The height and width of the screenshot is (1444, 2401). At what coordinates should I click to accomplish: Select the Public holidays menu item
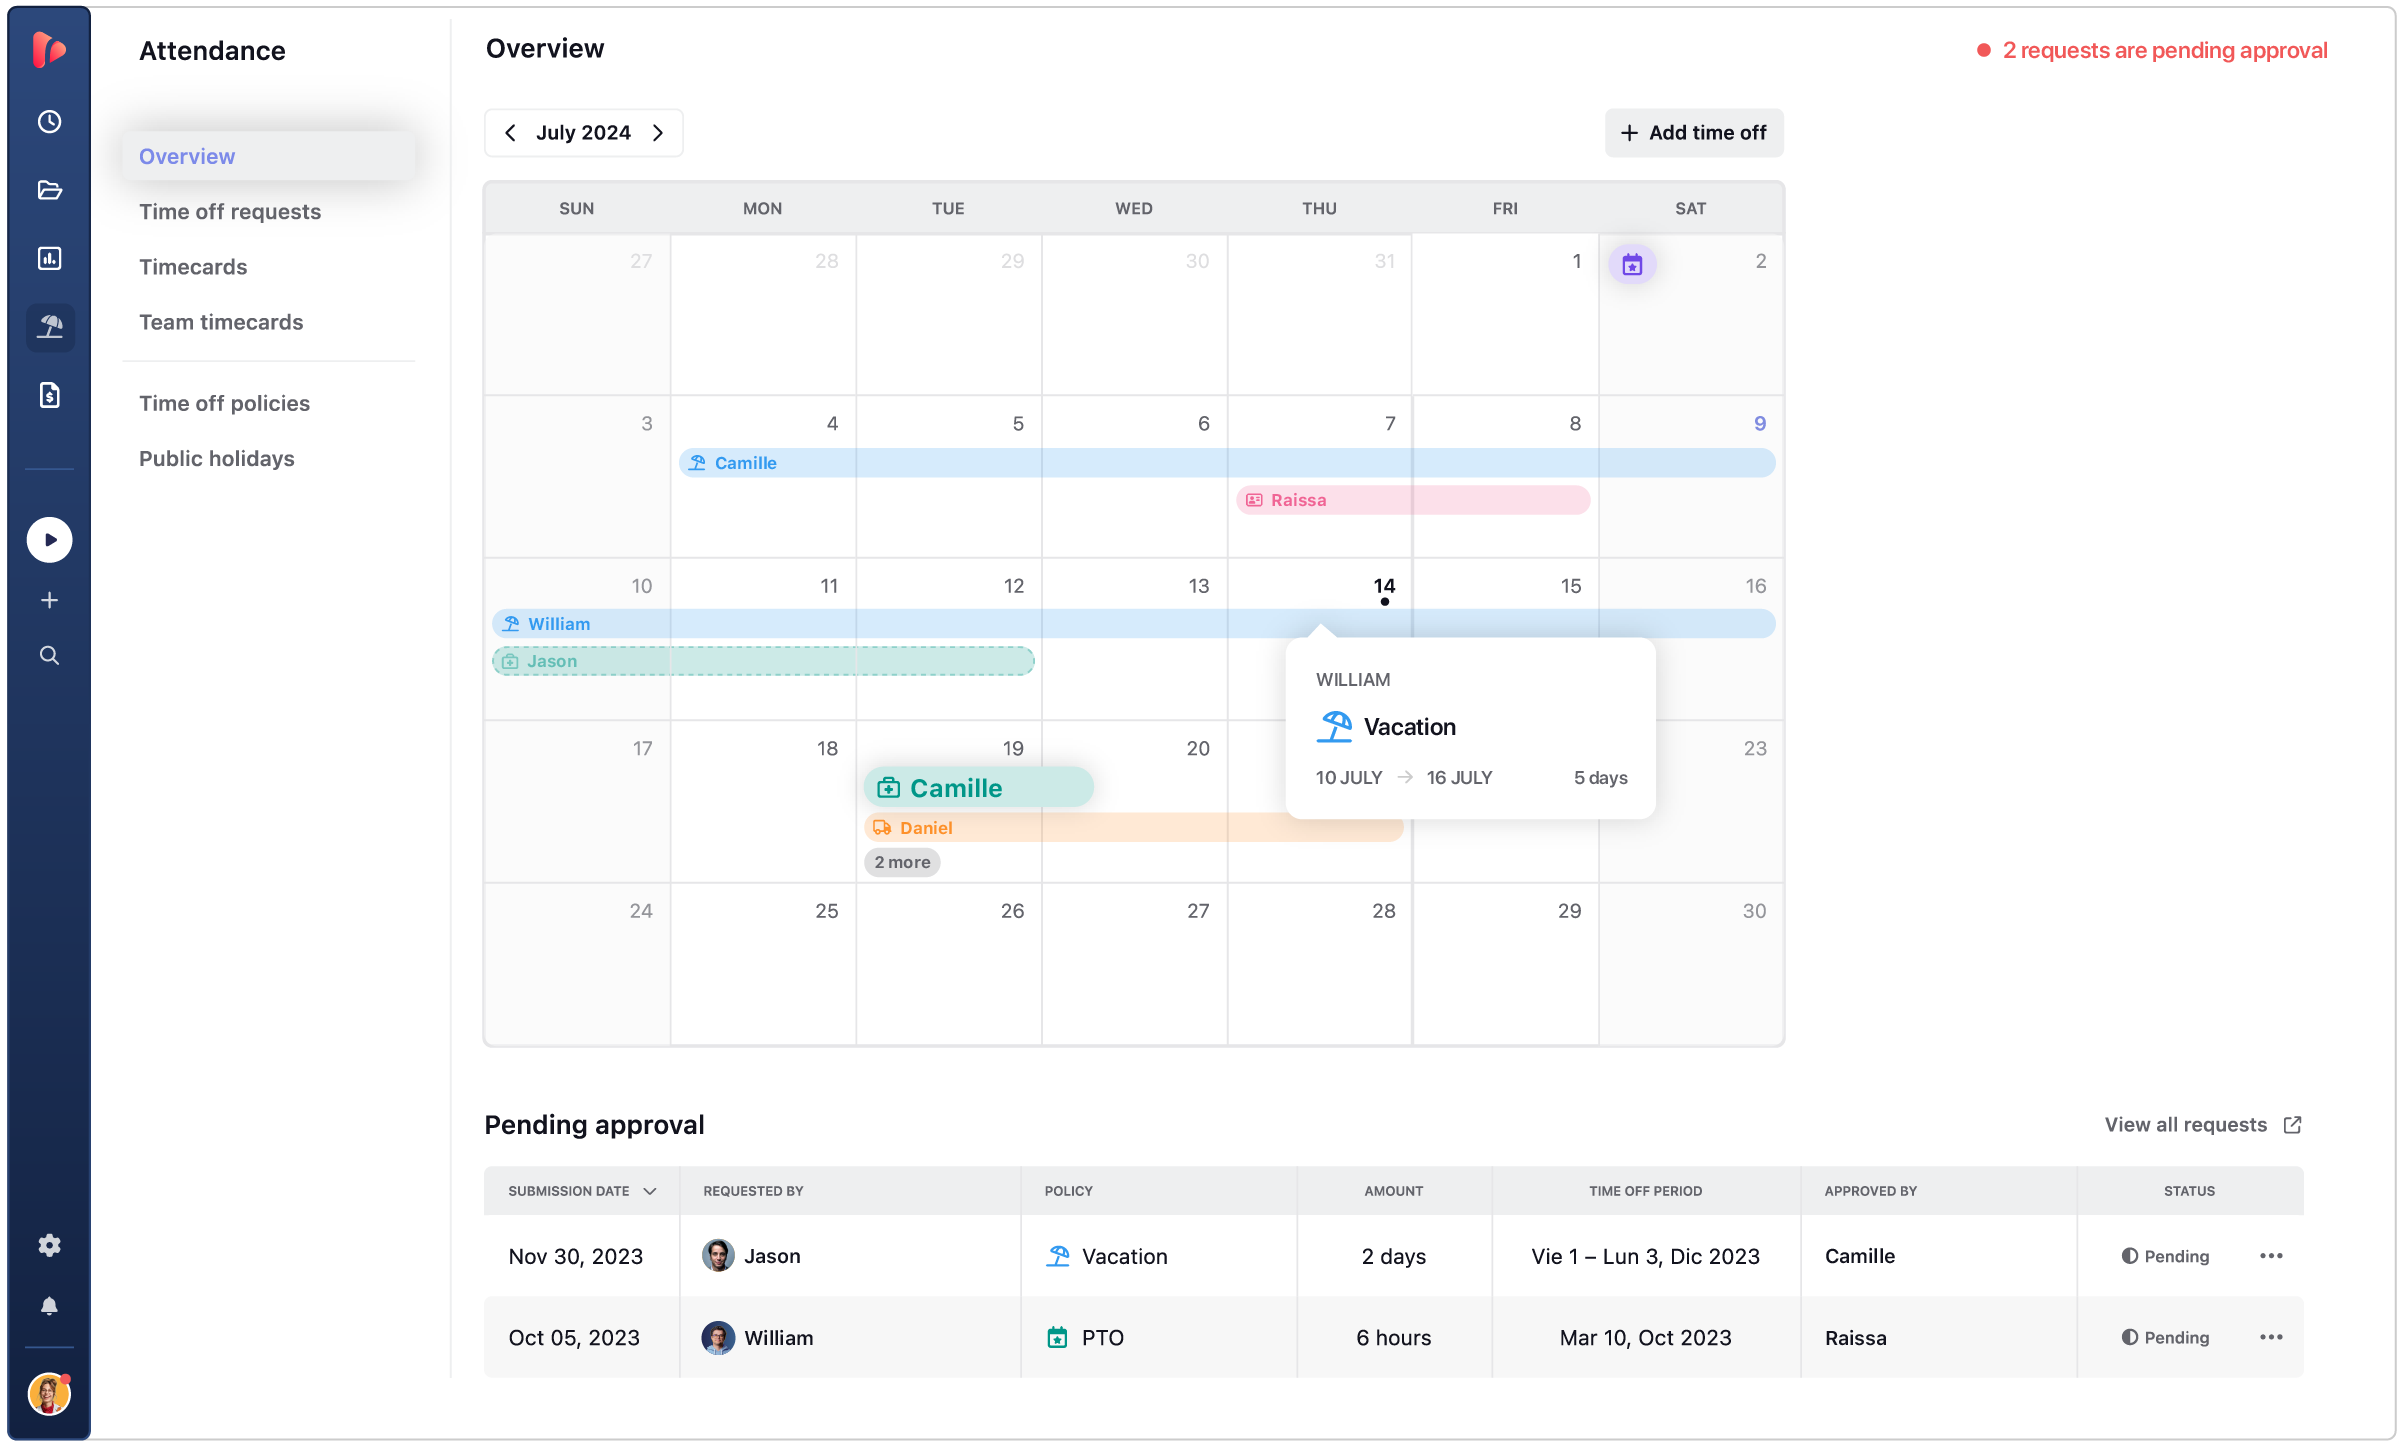(218, 458)
